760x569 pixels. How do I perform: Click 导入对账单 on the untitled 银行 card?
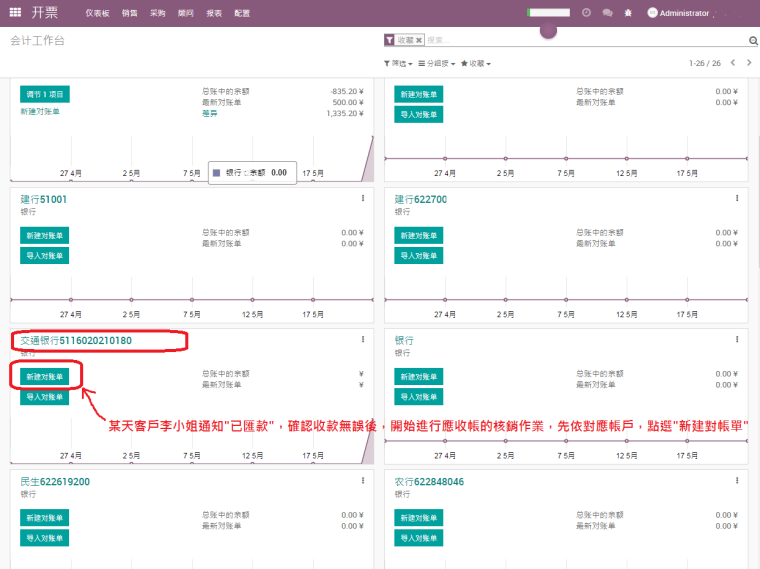click(x=419, y=396)
